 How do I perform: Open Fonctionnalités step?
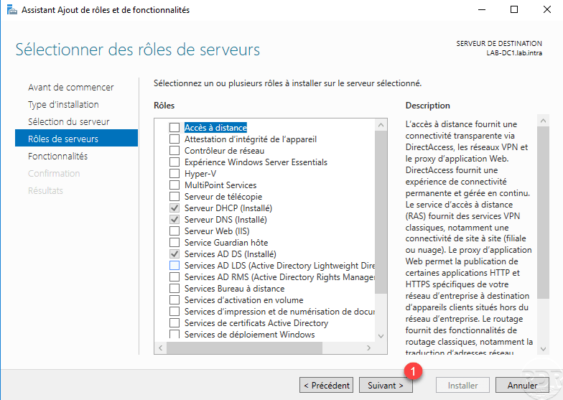[58, 156]
